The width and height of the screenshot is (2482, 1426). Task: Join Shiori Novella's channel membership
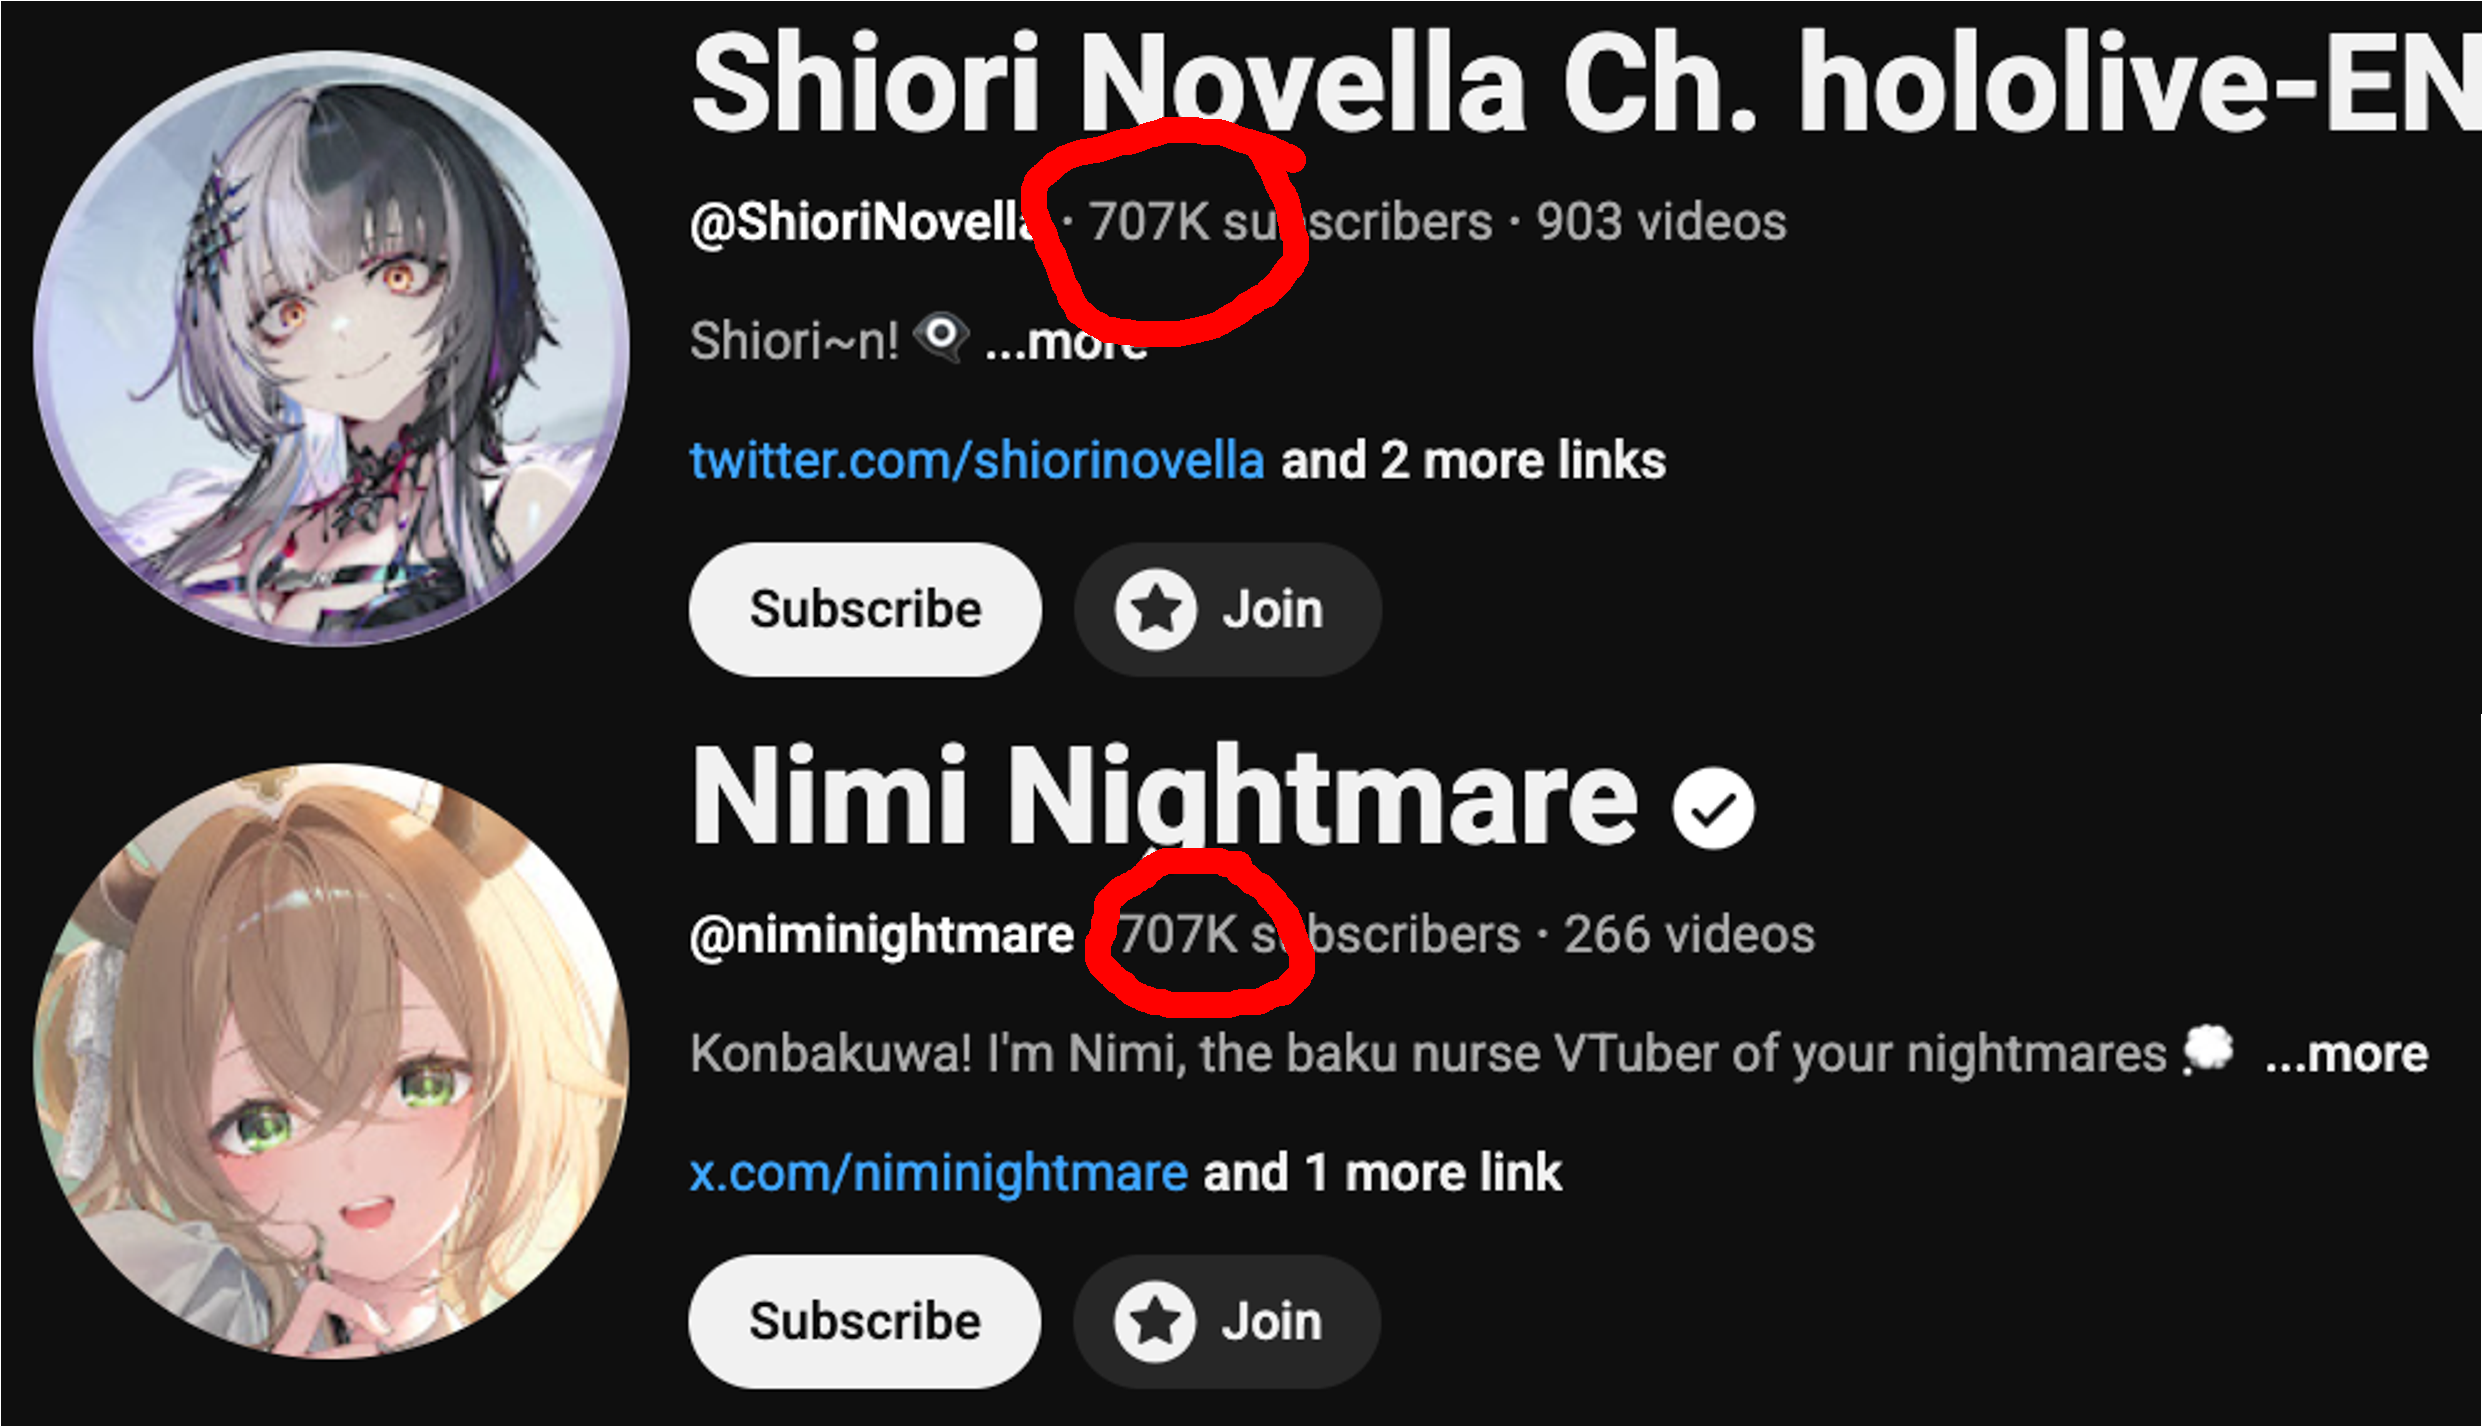click(x=1228, y=609)
